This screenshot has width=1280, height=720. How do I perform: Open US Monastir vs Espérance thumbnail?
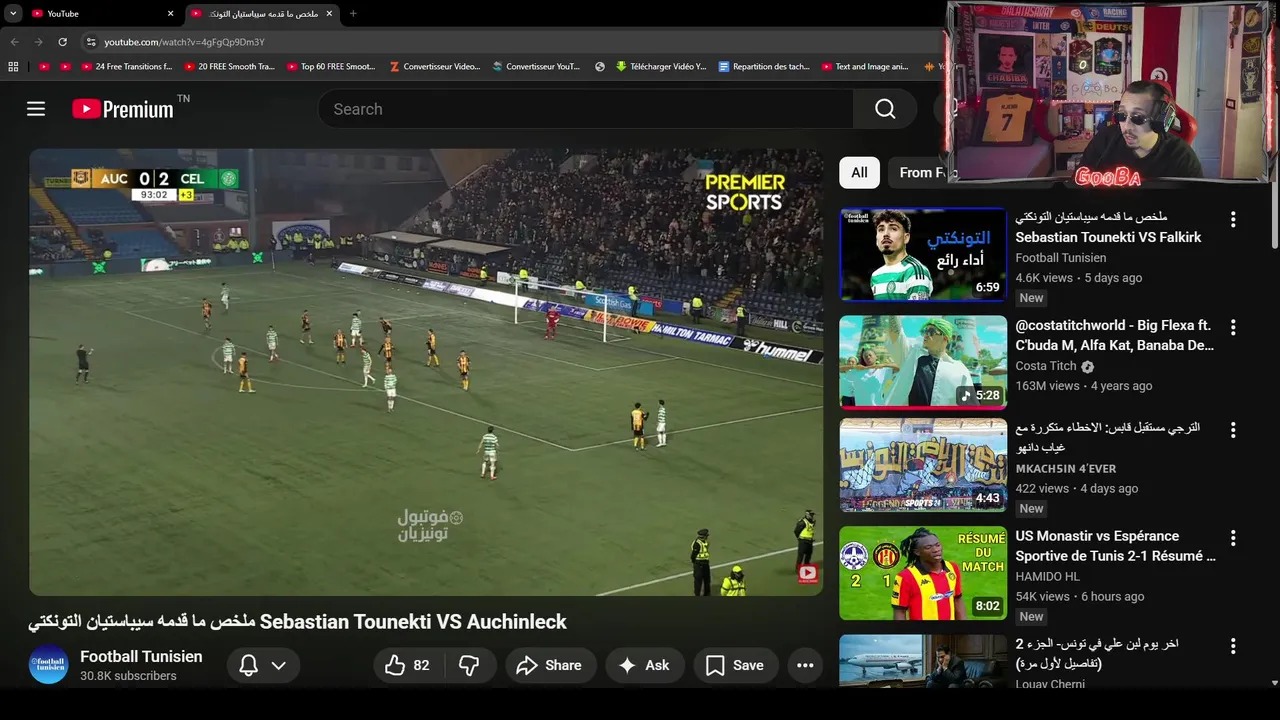[923, 573]
